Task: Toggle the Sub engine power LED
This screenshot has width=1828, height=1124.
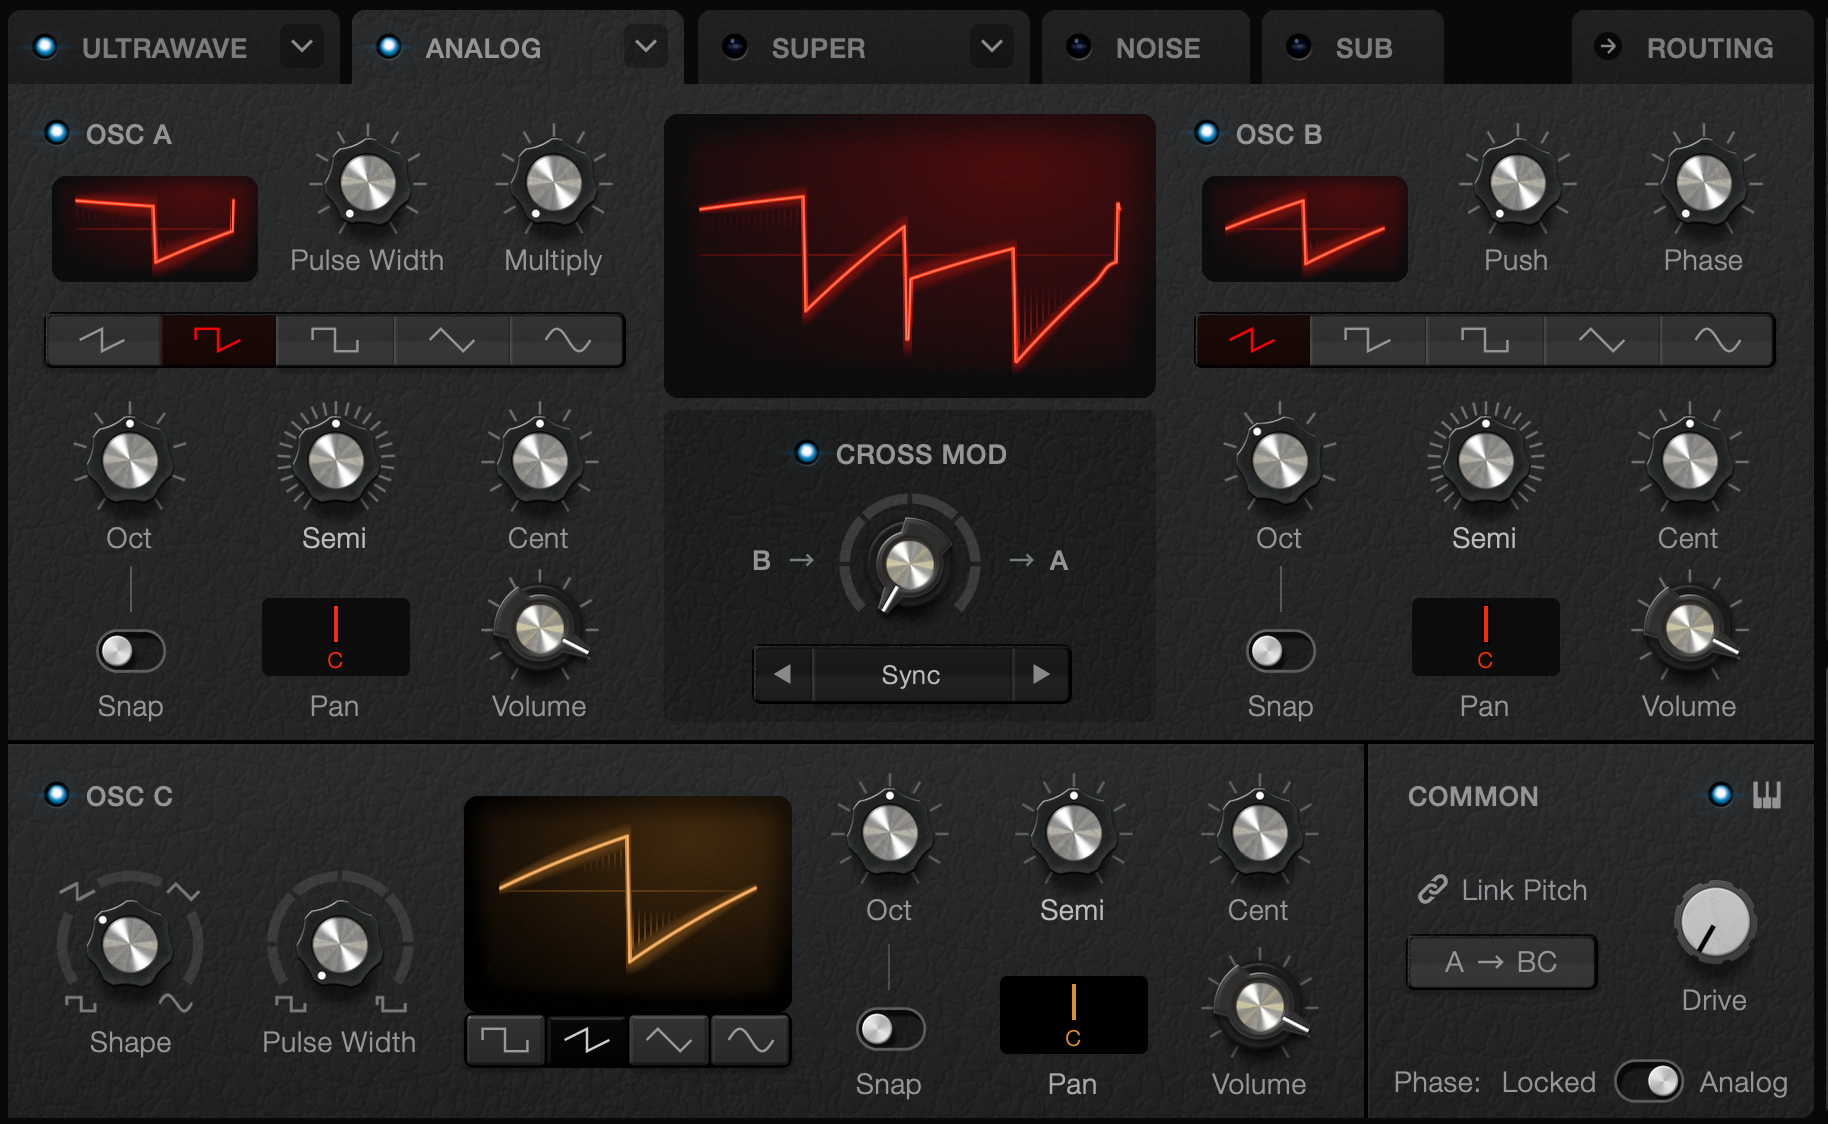Action: point(1299,46)
